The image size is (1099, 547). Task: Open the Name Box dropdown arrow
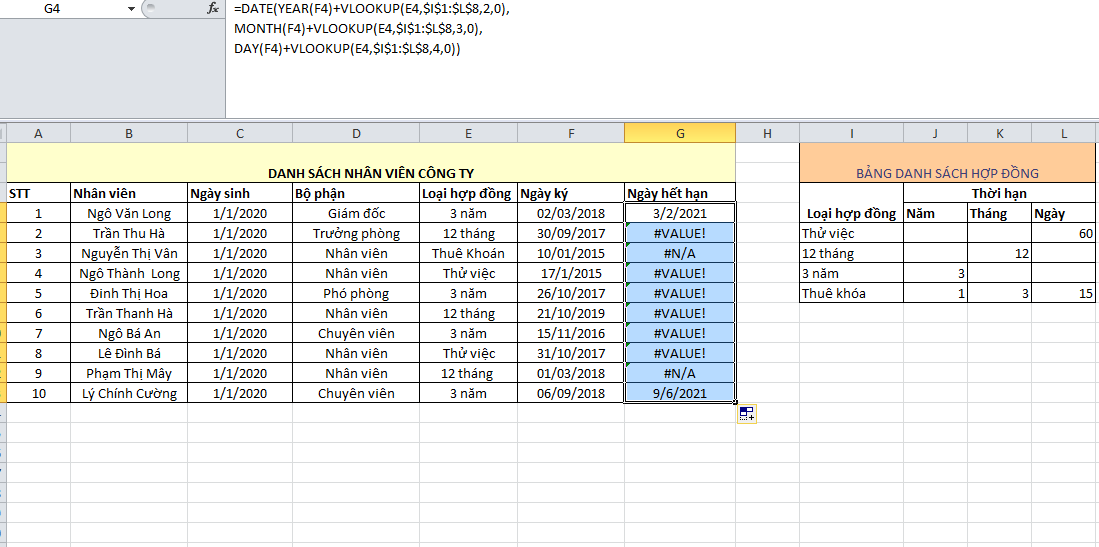tap(131, 8)
